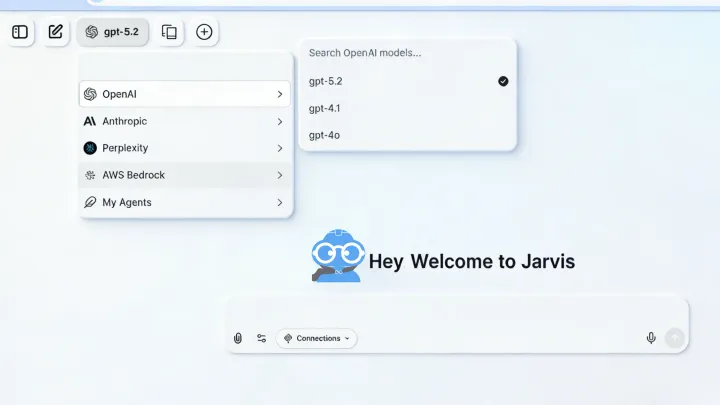This screenshot has width=720, height=405.
Task: Open the My Agents entry
Action: [185, 202]
